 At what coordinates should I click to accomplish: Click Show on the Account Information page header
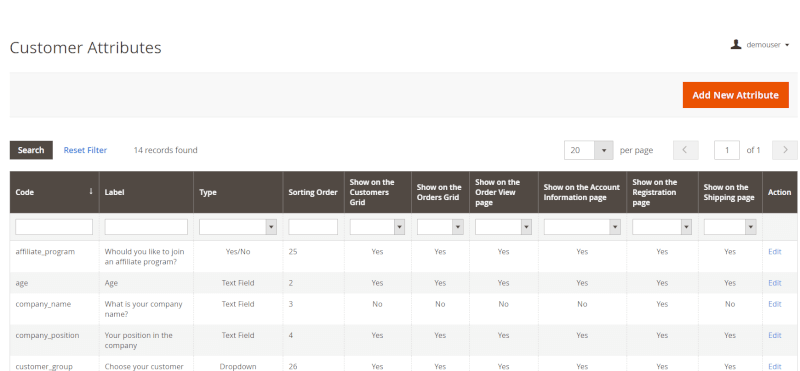click(x=582, y=192)
